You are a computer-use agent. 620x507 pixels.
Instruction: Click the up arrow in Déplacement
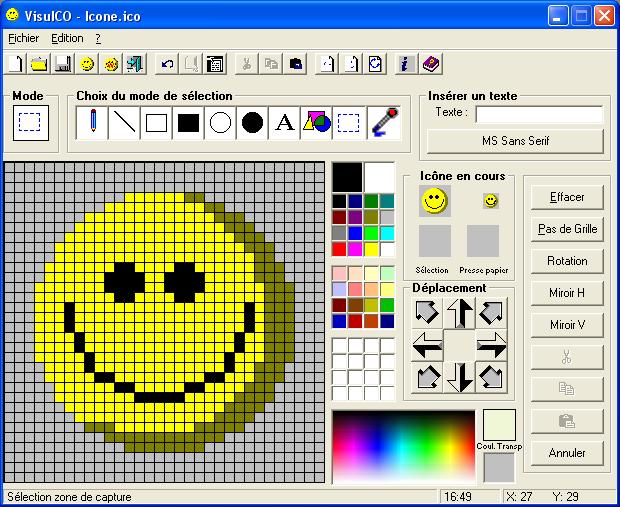point(459,313)
